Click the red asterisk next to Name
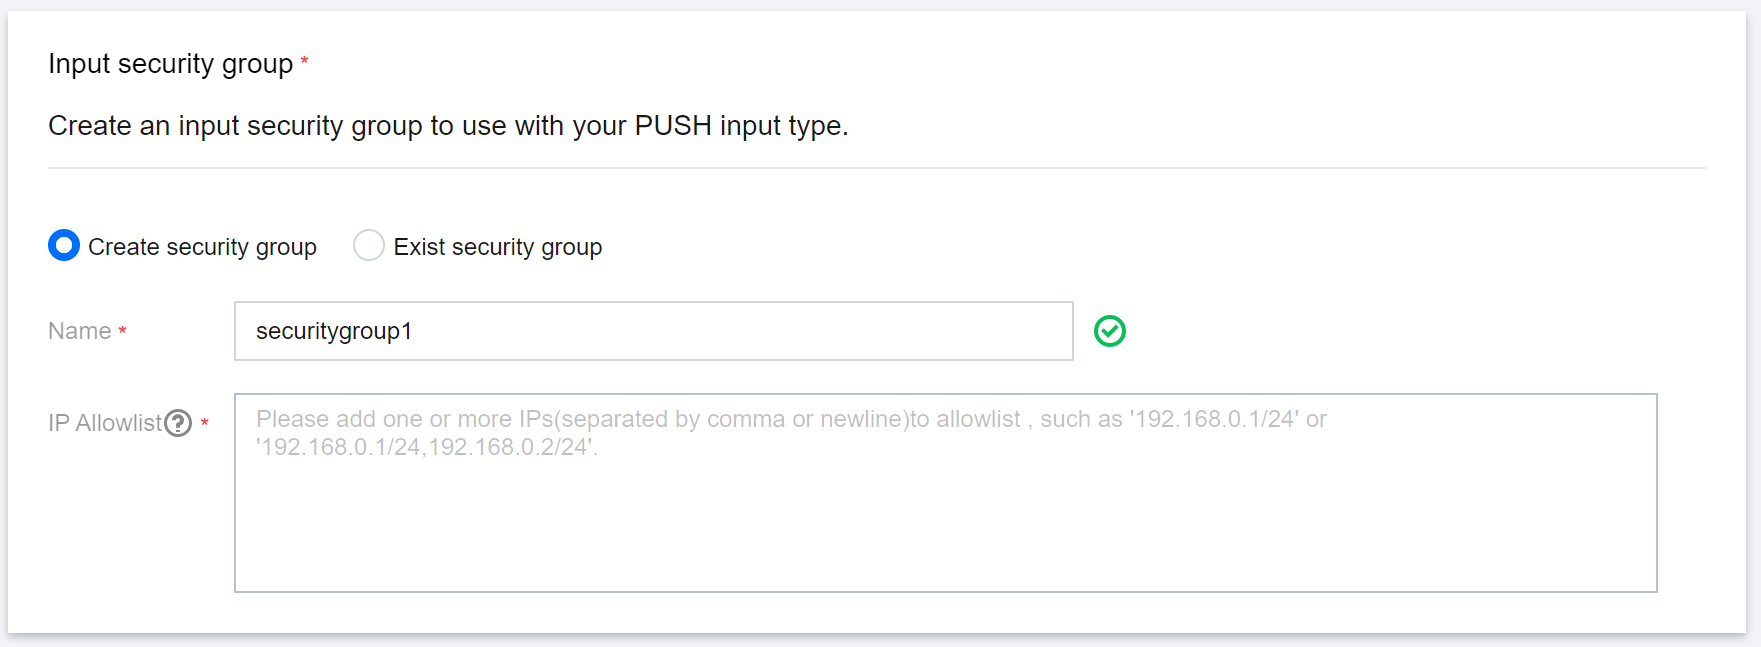Viewport: 1761px width, 647px height. pyautogui.click(x=123, y=331)
